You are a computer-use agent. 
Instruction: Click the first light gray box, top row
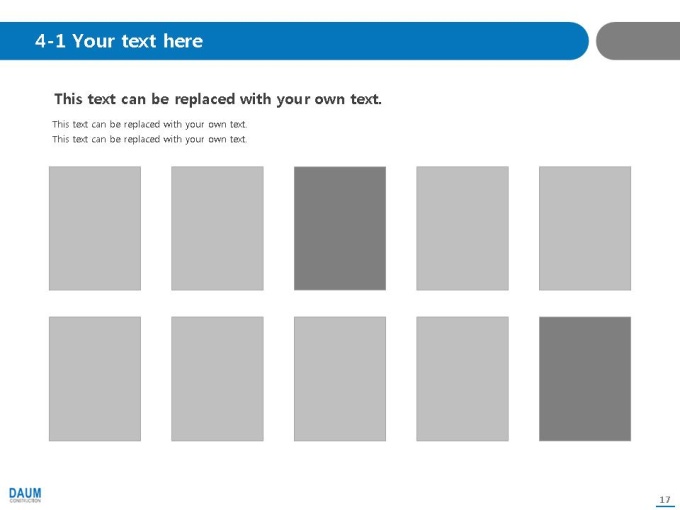95,228
